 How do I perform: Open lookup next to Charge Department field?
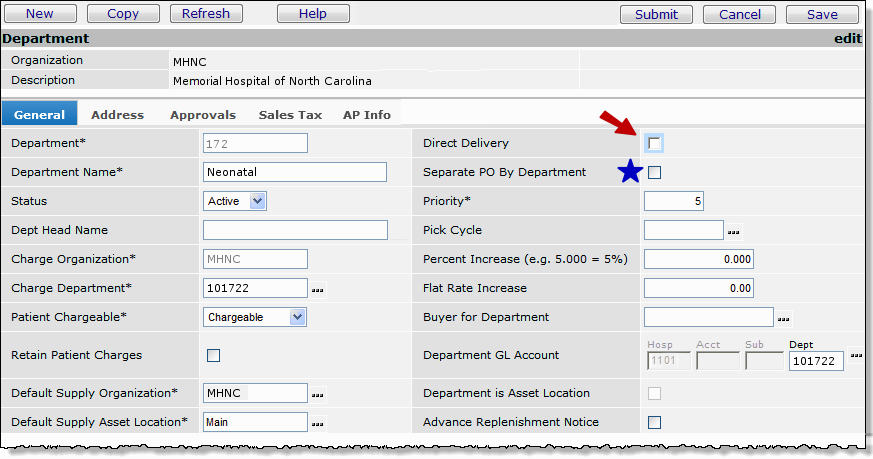click(318, 290)
